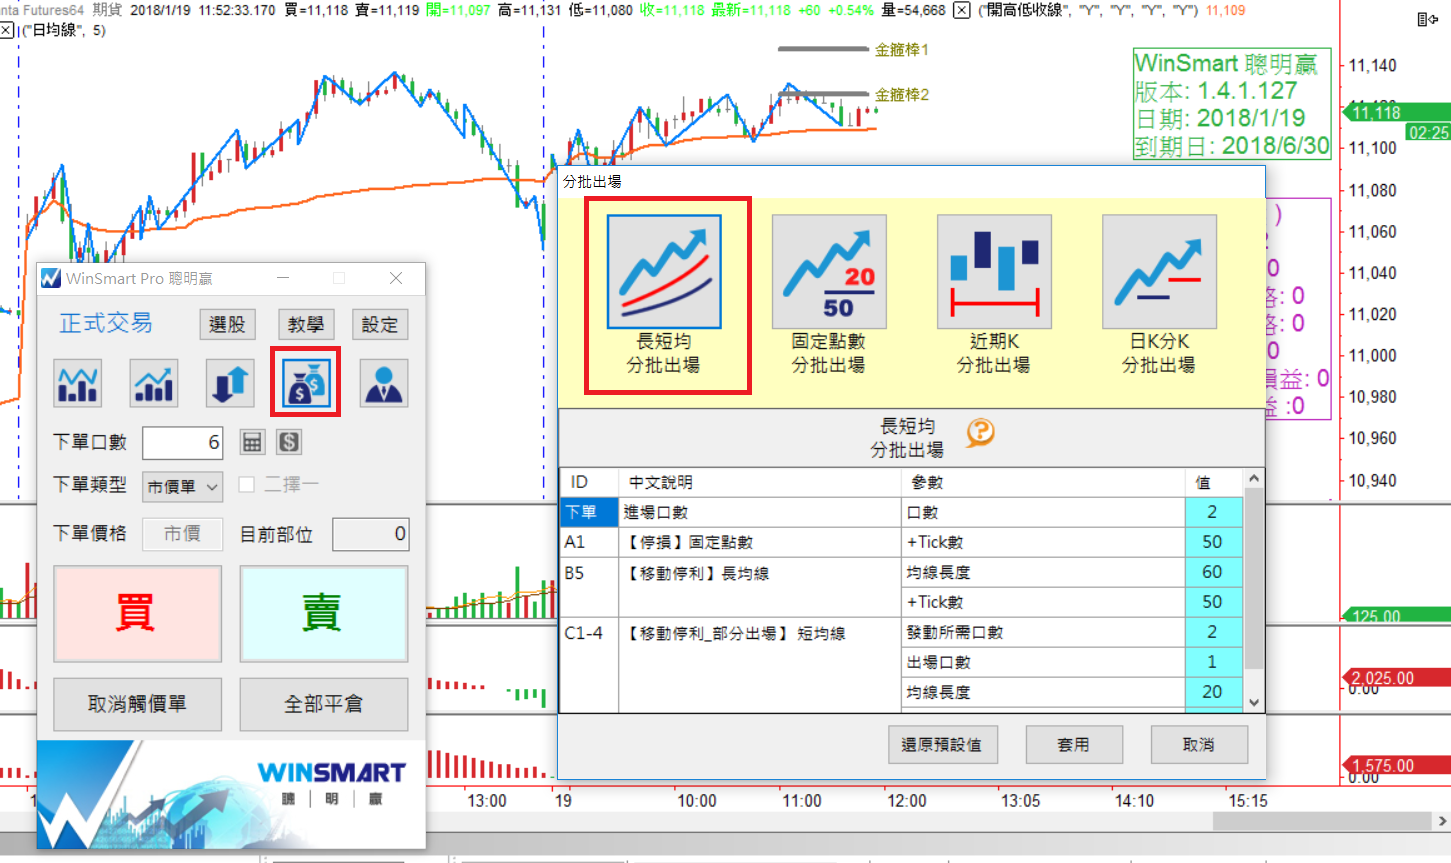Click the 目前部位 field showing 0
Image resolution: width=1451 pixels, height=863 pixels.
371,534
